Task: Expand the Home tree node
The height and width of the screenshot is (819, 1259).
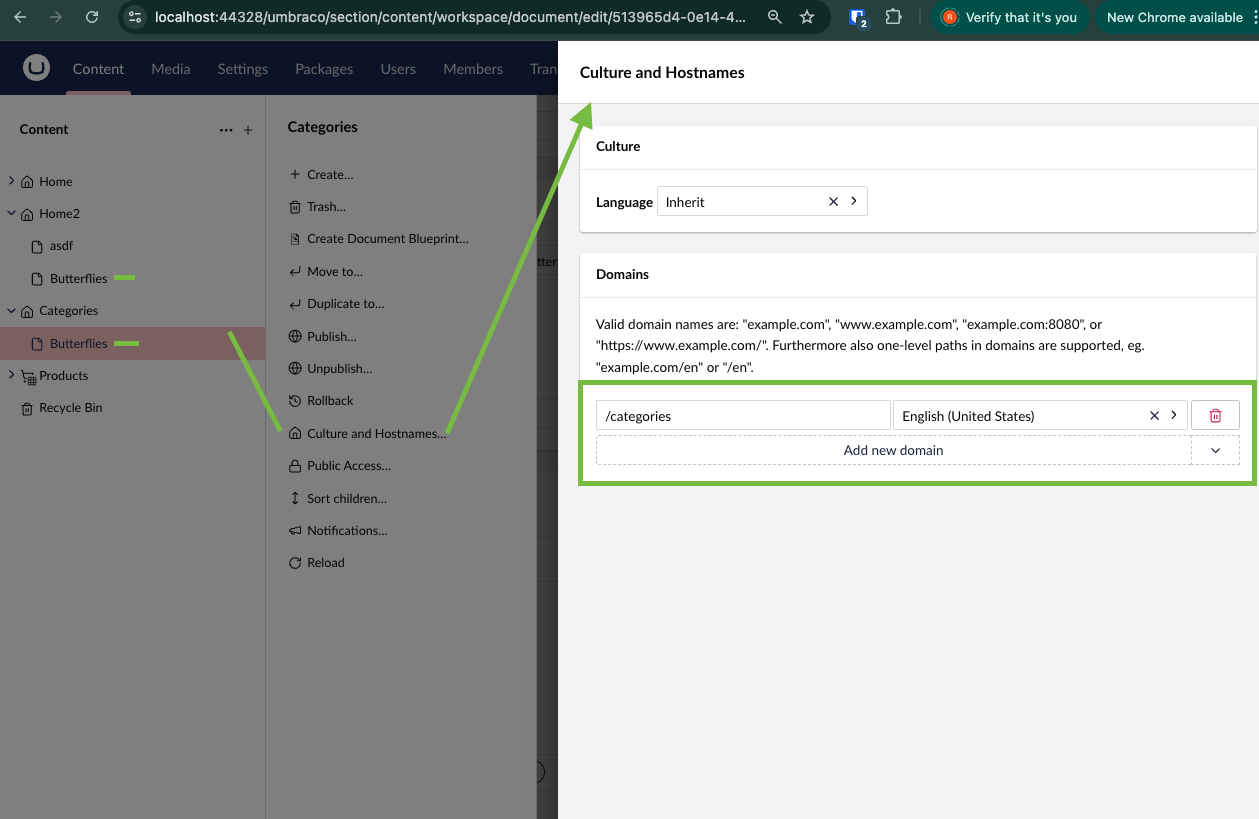Action: (x=11, y=181)
